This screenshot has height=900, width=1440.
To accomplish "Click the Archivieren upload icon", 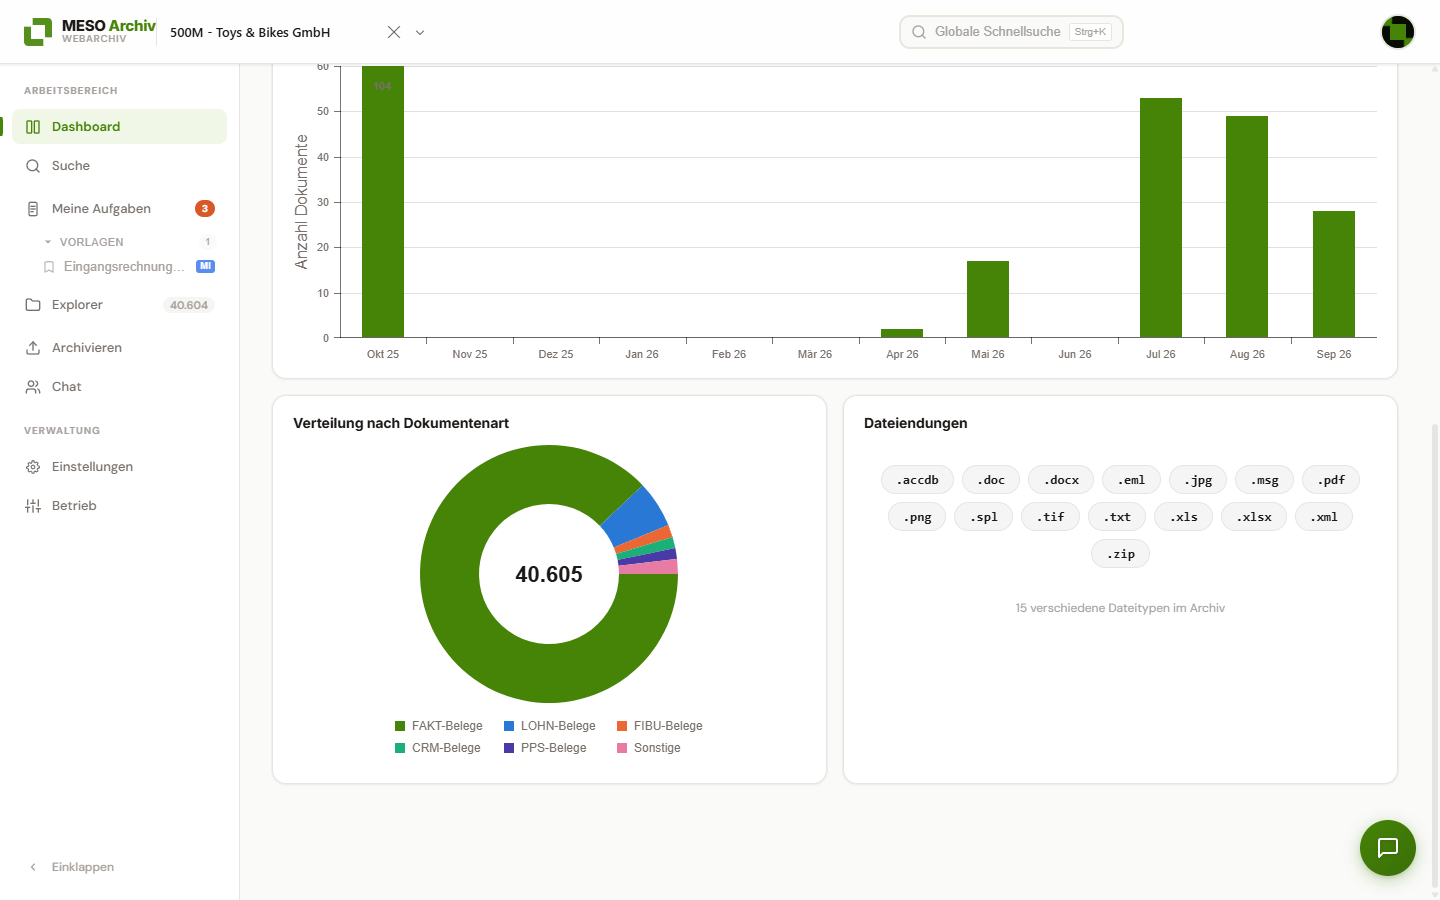I will (x=33, y=348).
